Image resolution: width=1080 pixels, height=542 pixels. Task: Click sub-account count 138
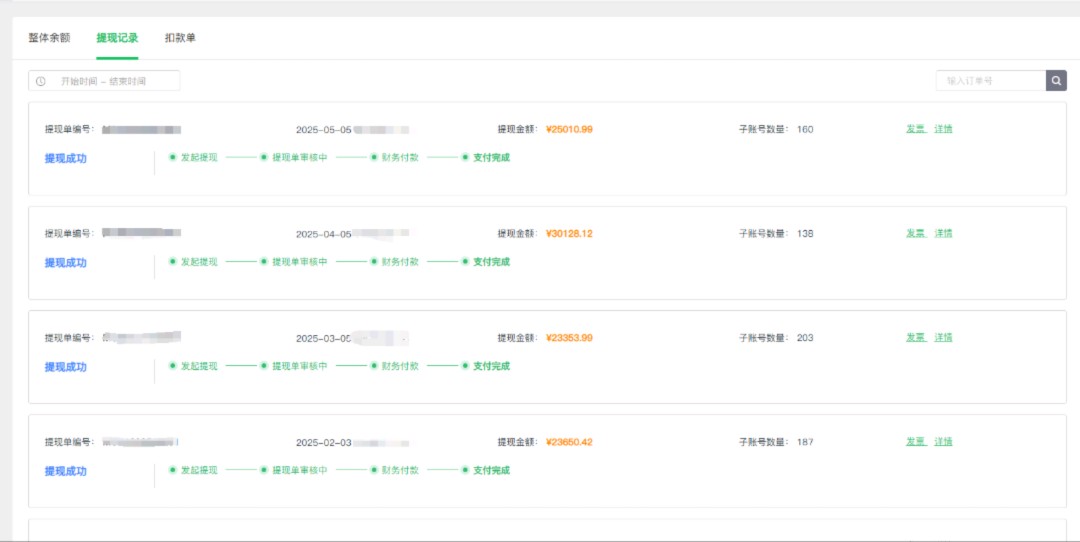pos(804,233)
